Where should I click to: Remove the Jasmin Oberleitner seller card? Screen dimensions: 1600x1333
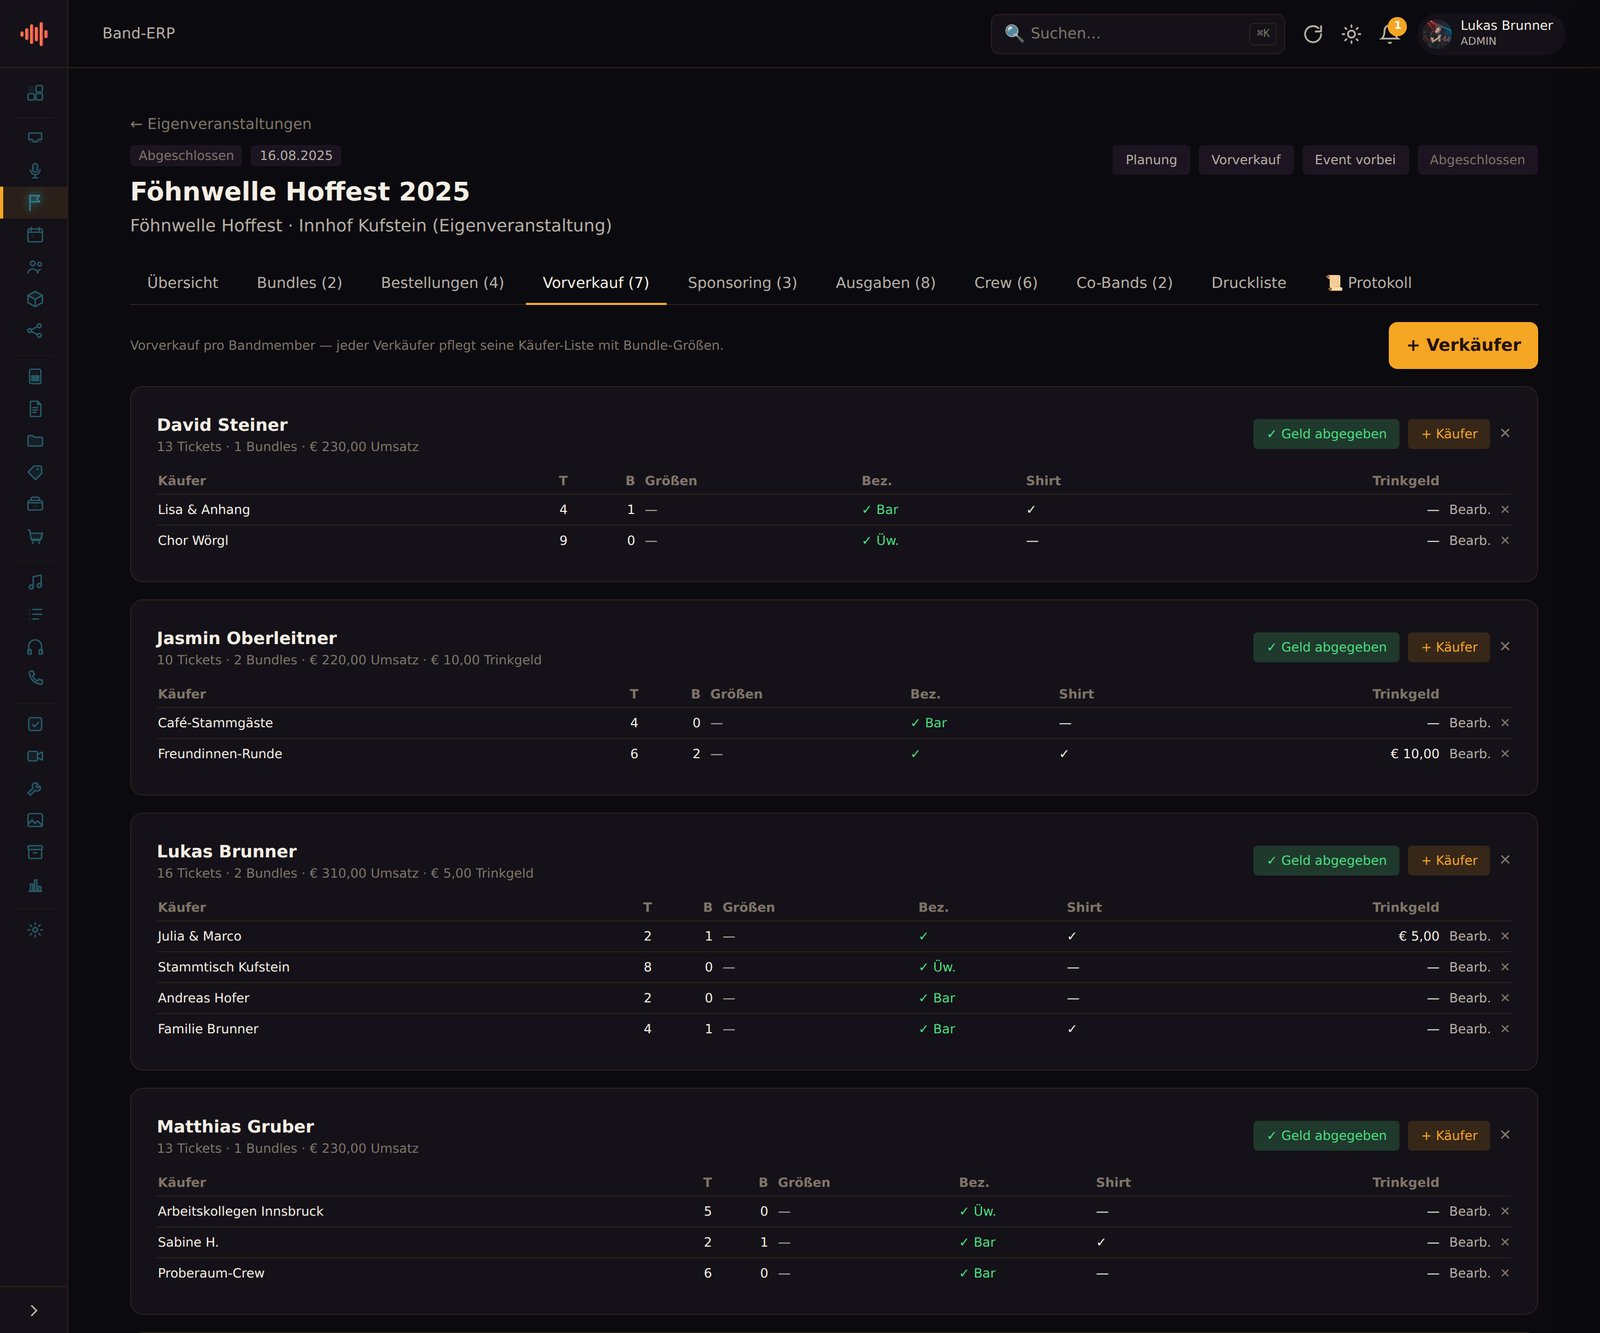(1505, 647)
